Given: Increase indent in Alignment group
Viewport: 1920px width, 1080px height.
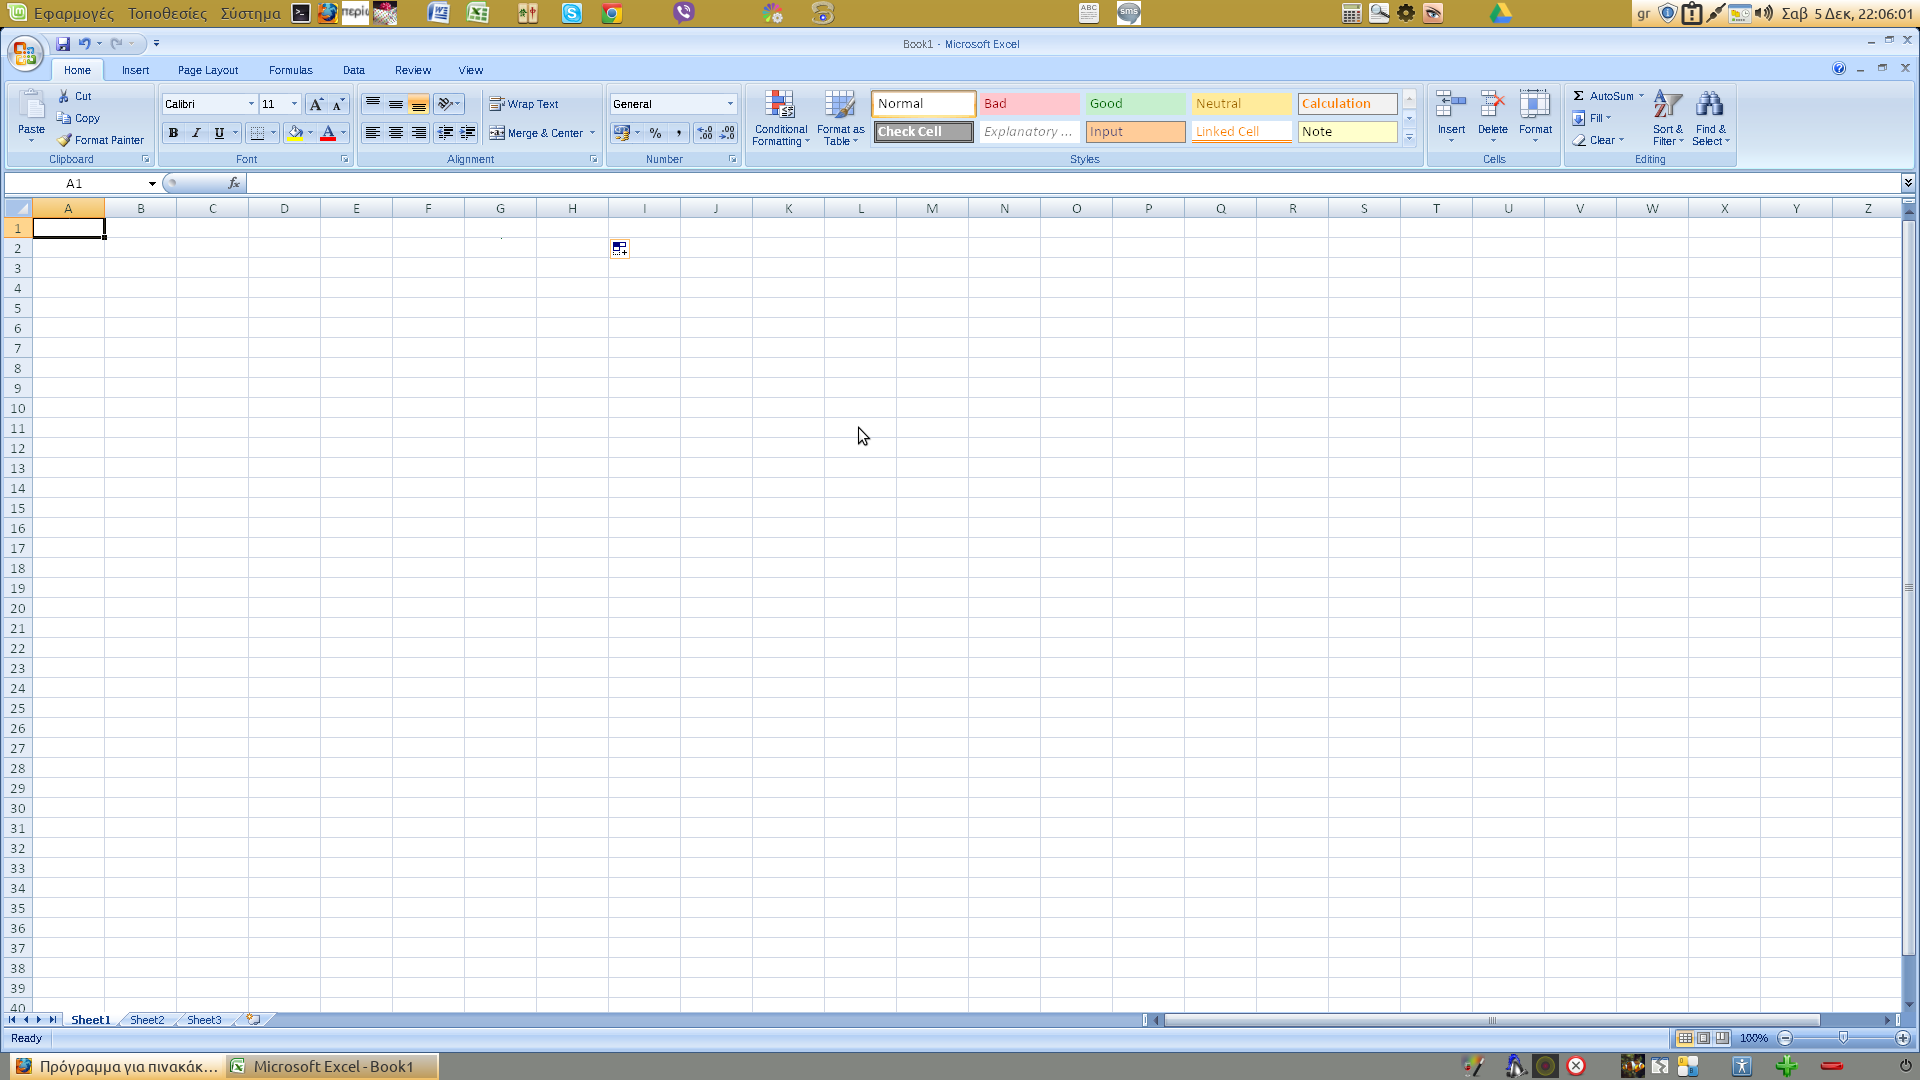Looking at the screenshot, I should point(468,133).
